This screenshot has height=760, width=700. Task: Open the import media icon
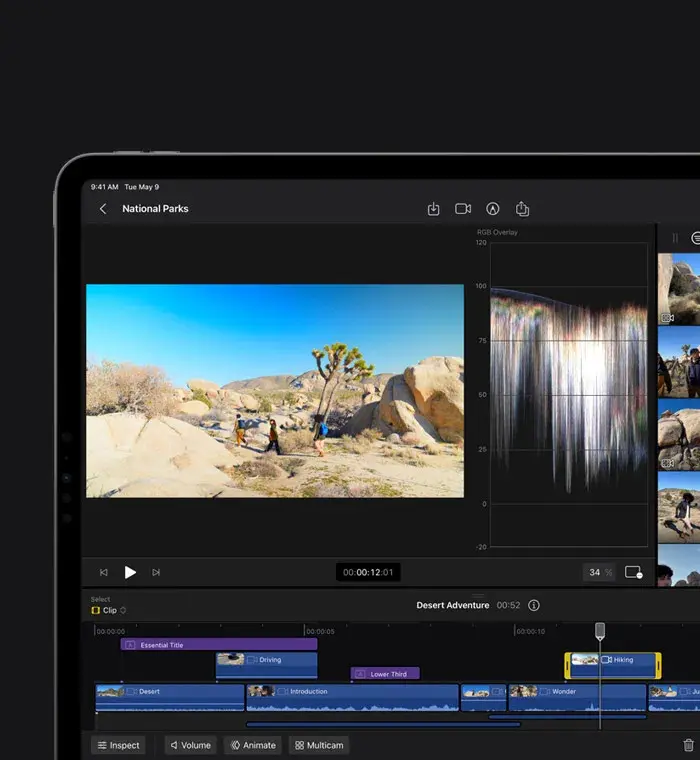coord(433,209)
